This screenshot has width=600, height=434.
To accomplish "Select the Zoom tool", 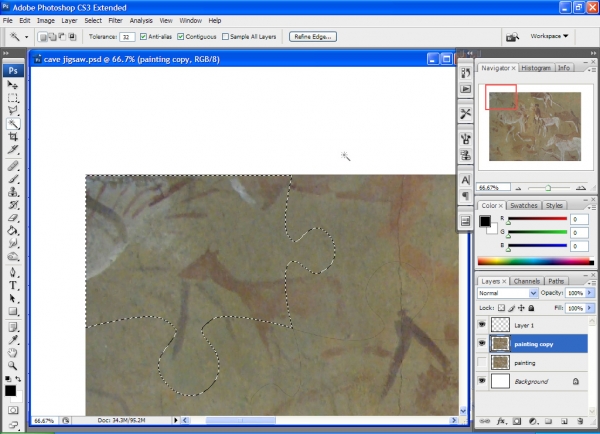I will point(13,366).
